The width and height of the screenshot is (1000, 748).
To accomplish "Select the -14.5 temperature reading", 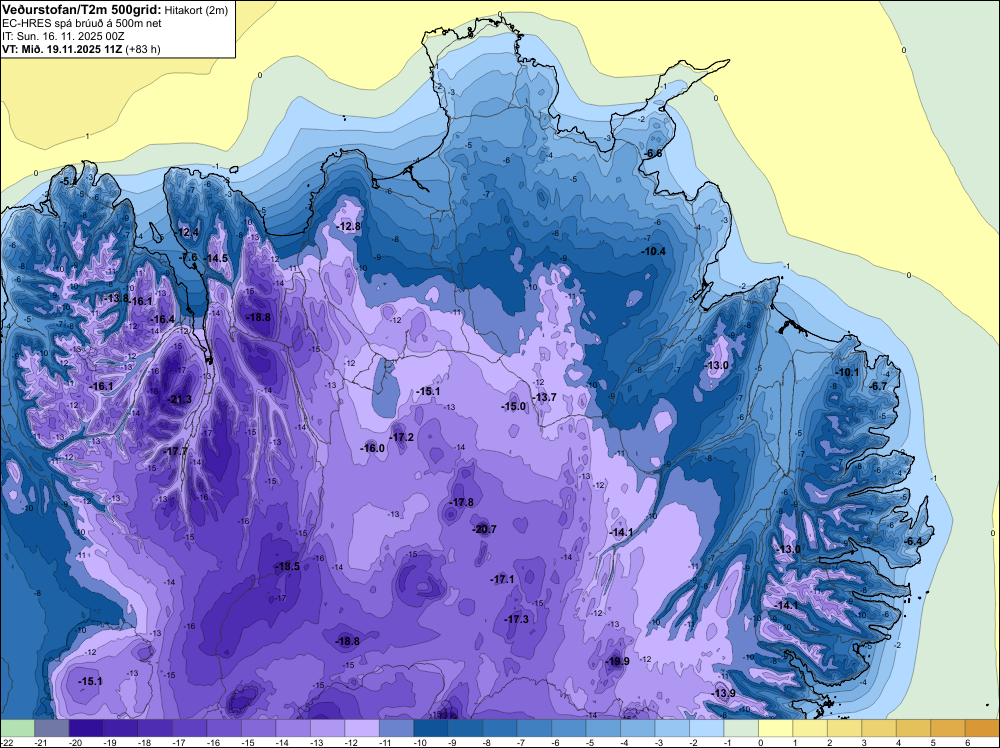I will pyautogui.click(x=216, y=258).
